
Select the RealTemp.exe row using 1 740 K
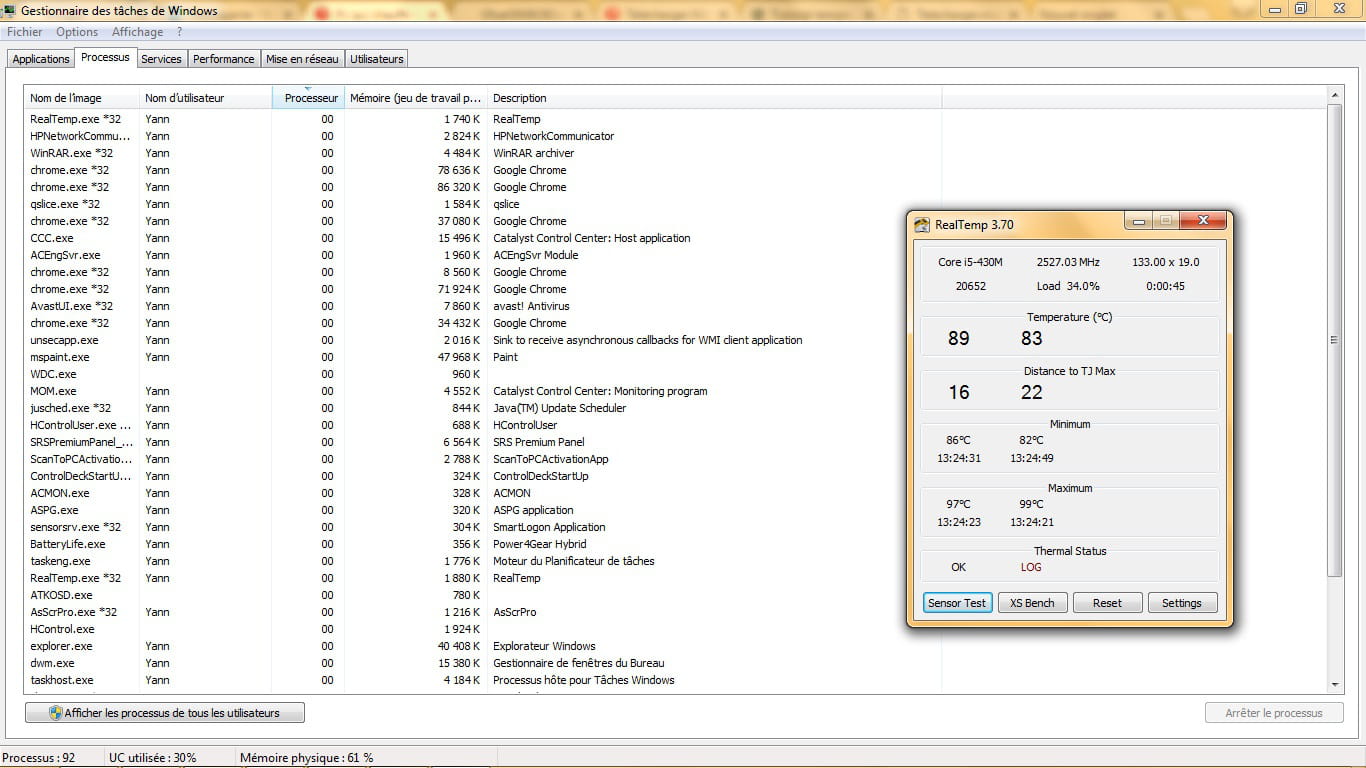point(483,119)
